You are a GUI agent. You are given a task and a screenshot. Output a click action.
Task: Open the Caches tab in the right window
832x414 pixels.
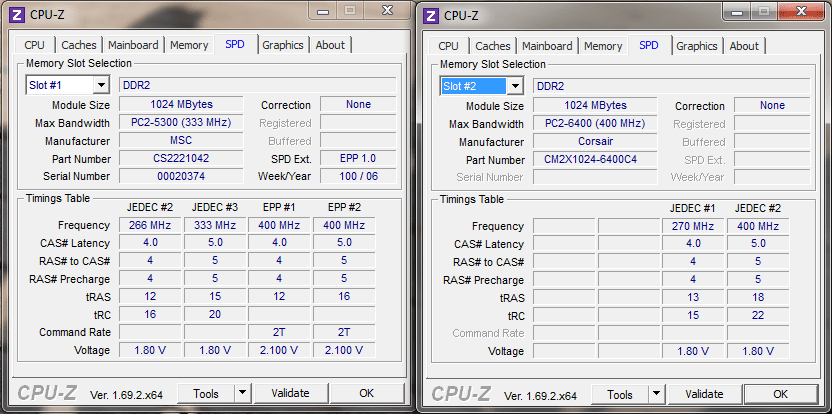click(x=492, y=46)
